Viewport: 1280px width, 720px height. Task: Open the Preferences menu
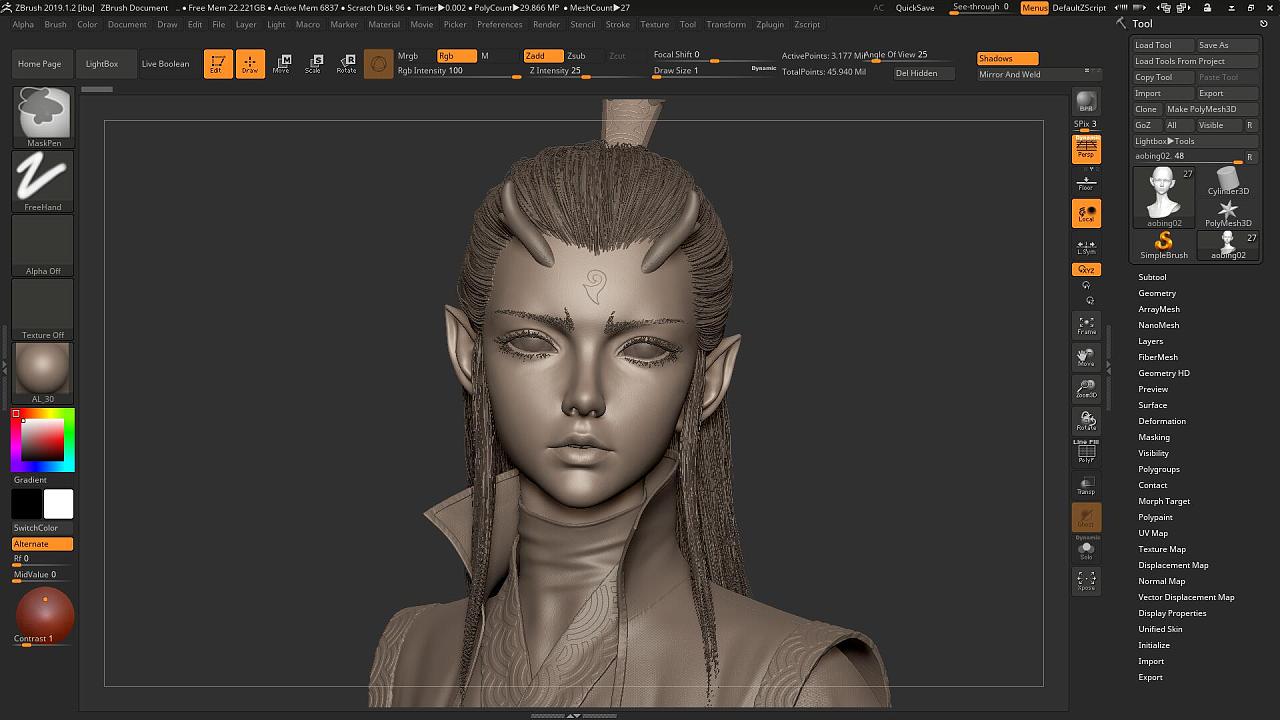(499, 24)
